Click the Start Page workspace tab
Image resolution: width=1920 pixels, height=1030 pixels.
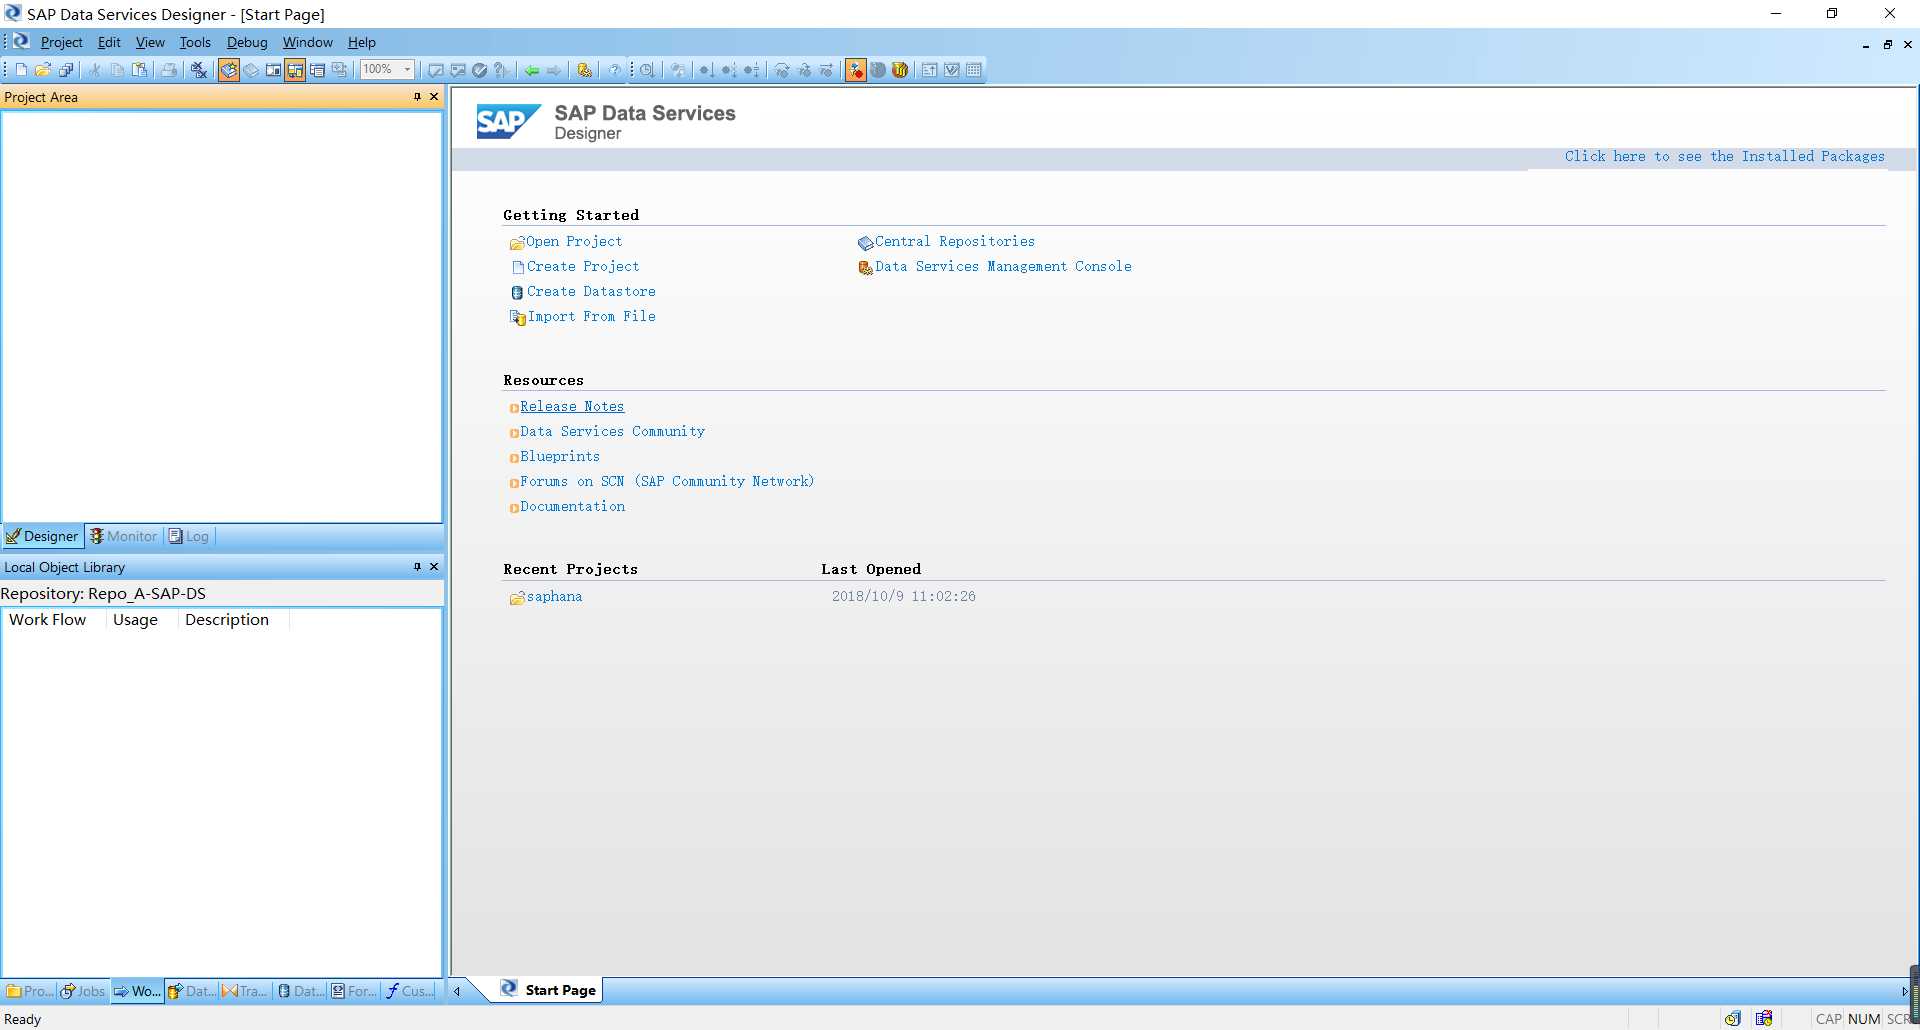click(549, 990)
